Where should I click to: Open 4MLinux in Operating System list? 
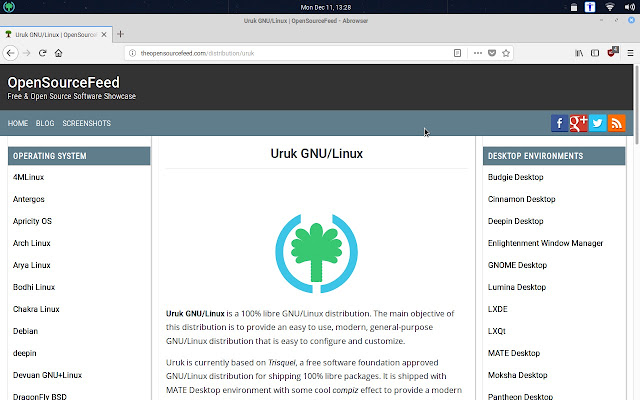click(28, 177)
